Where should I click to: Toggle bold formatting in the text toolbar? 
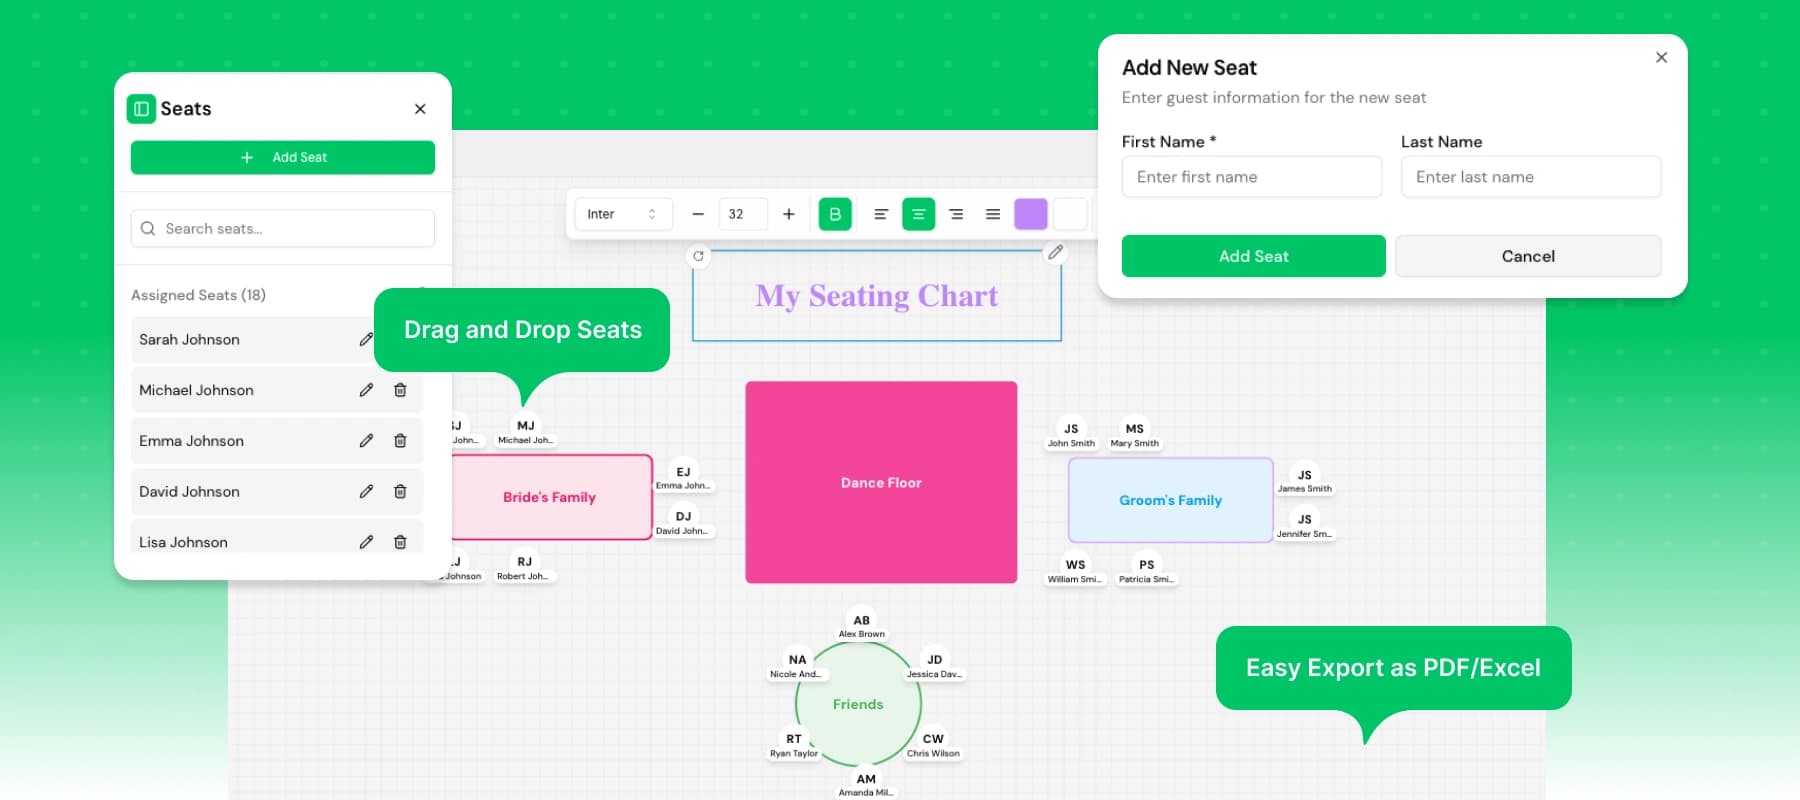pos(835,214)
